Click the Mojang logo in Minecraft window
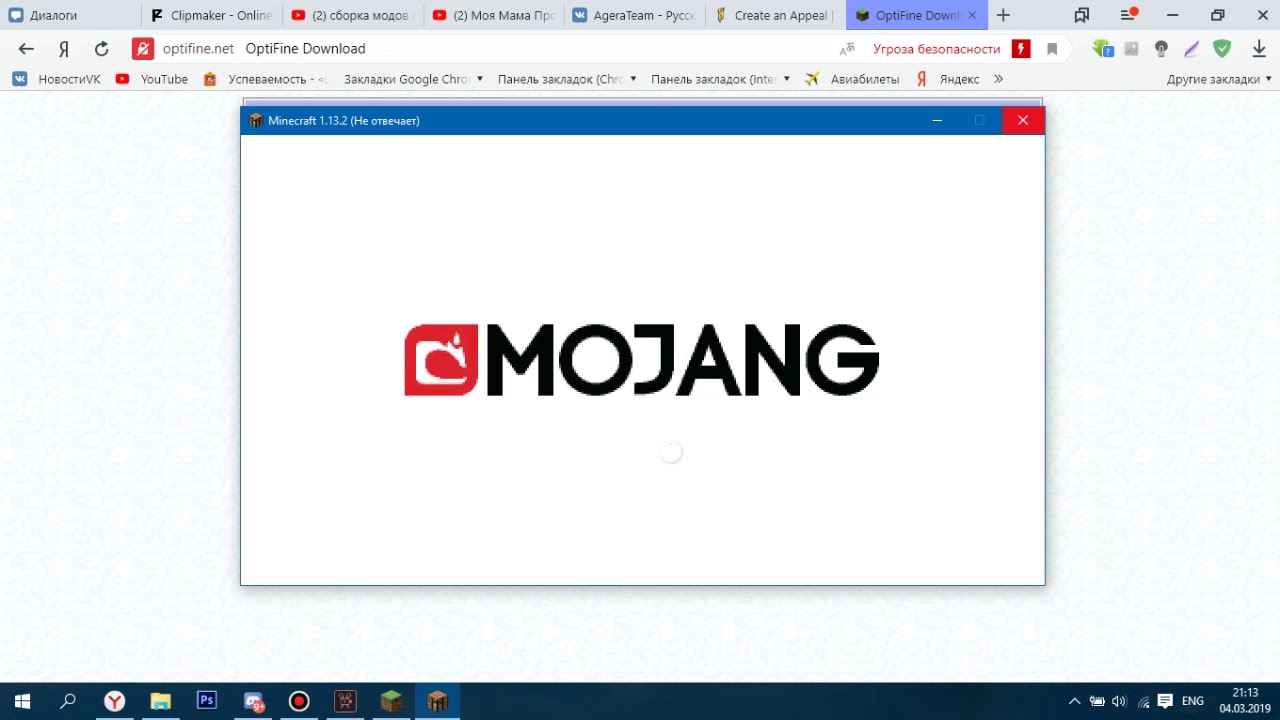This screenshot has width=1280, height=720. pyautogui.click(x=641, y=360)
